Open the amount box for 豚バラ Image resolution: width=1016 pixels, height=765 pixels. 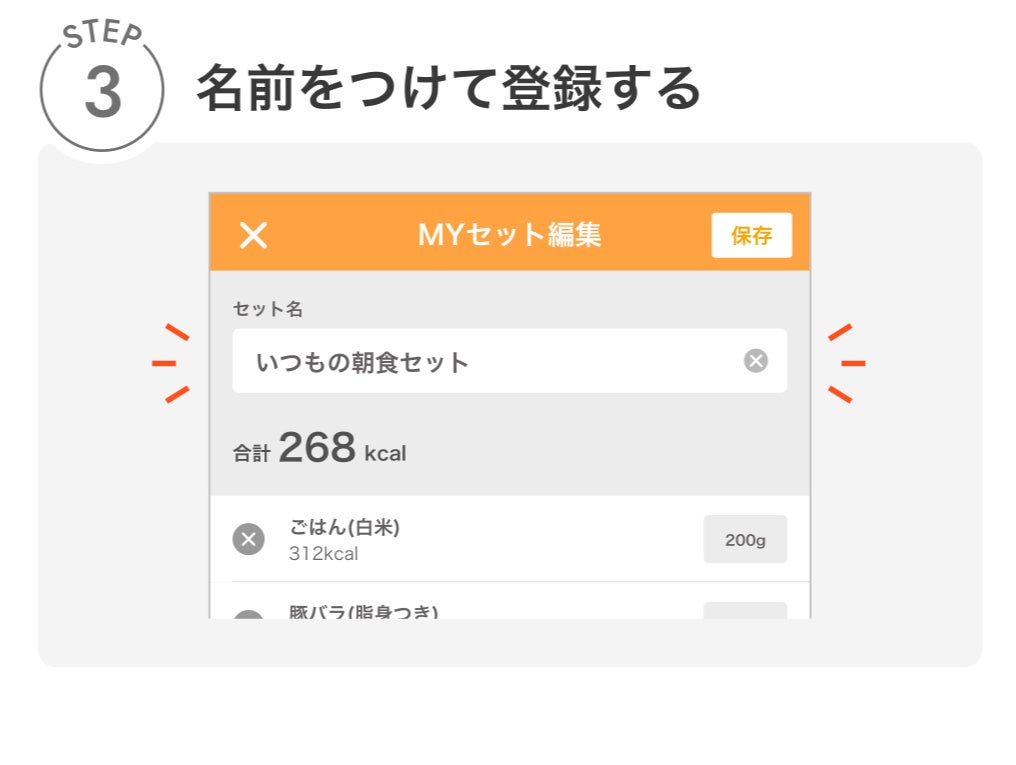click(x=745, y=611)
